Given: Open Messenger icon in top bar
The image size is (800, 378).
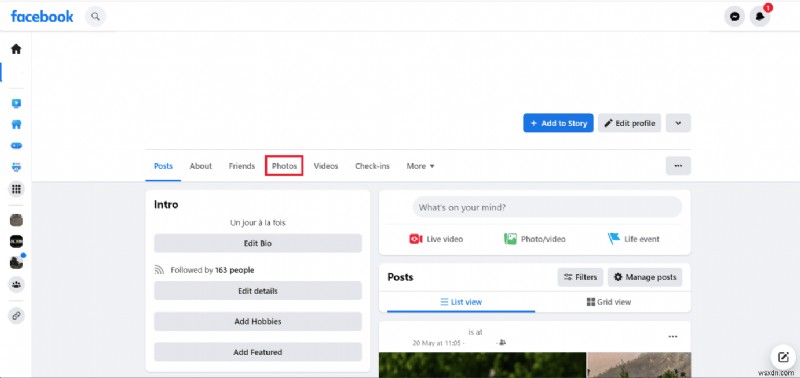Looking at the screenshot, I should [x=734, y=17].
